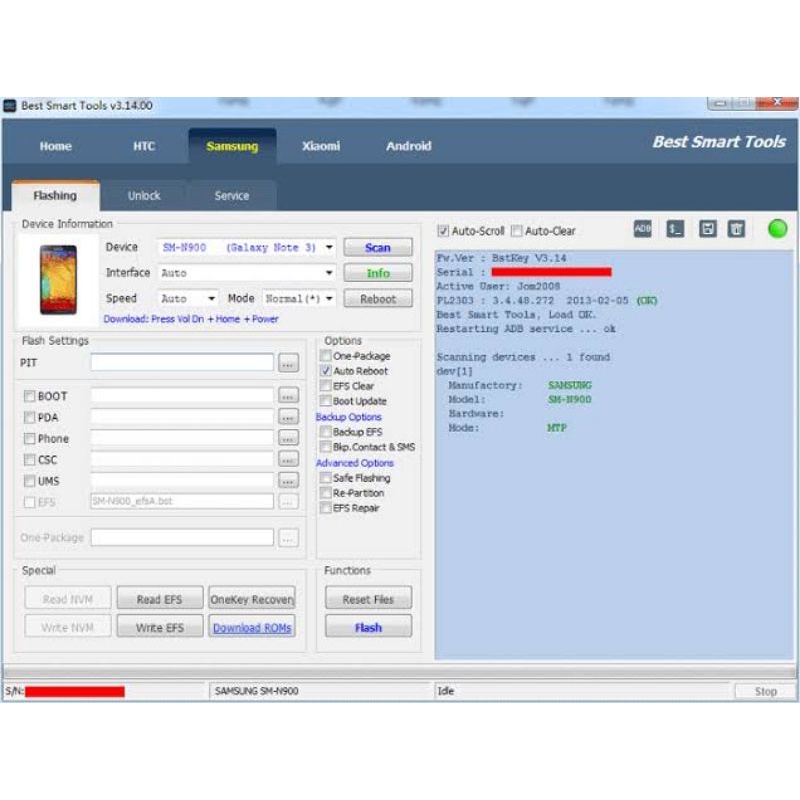The height and width of the screenshot is (800, 800).
Task: Click the Galaxy Note 3 phone image
Action: tap(58, 280)
